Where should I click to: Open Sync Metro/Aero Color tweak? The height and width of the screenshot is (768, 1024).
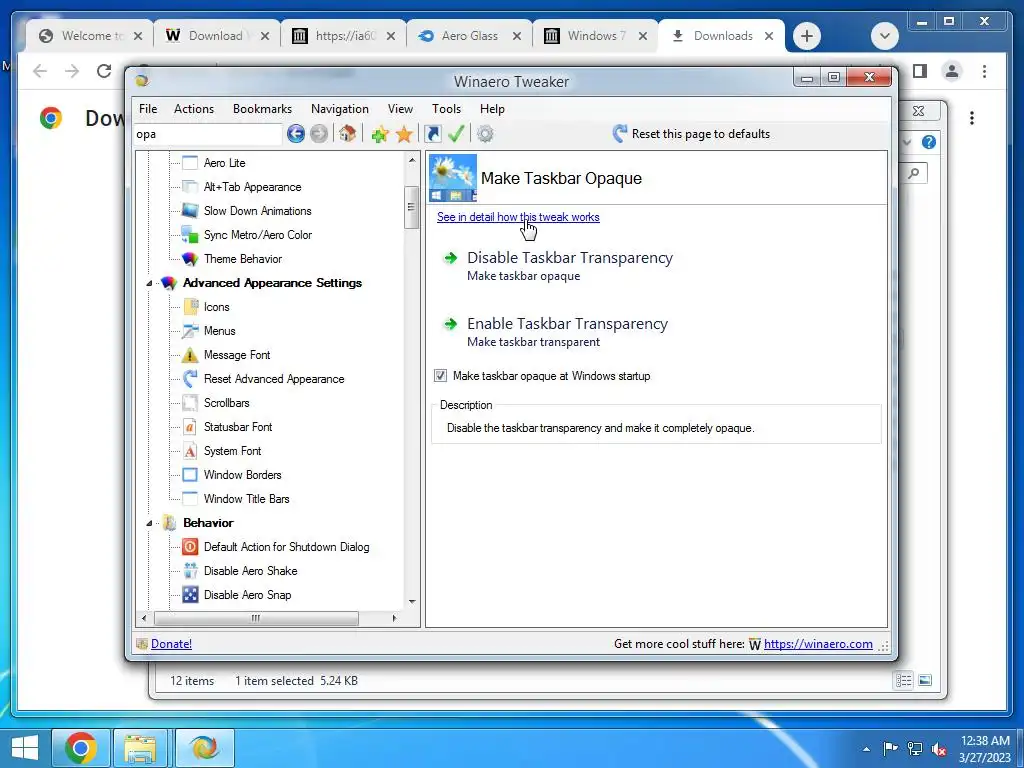point(257,235)
